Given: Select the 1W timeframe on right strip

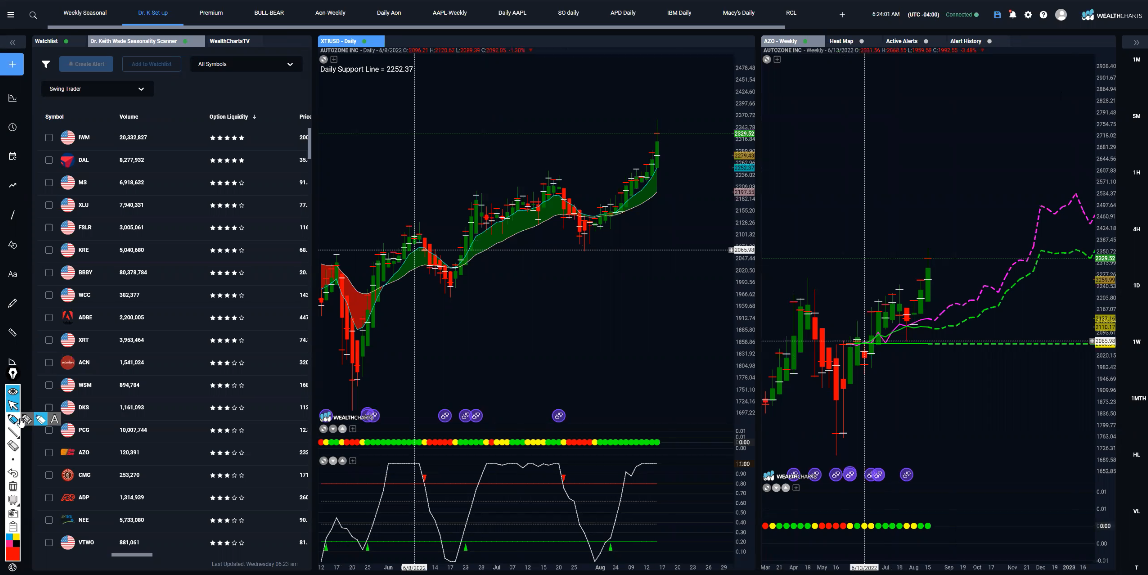Looking at the screenshot, I should [x=1136, y=342].
